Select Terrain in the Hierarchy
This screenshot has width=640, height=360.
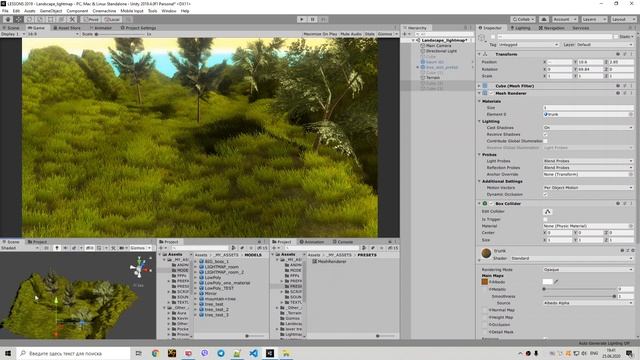tap(433, 77)
